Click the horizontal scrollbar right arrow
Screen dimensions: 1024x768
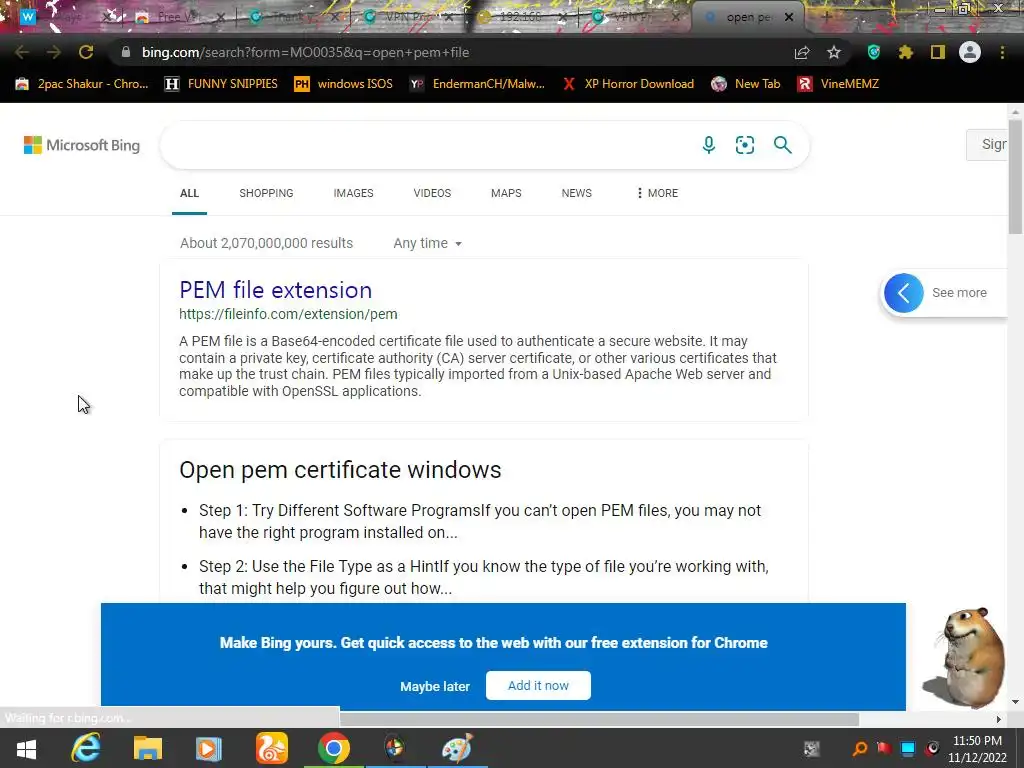point(998,719)
